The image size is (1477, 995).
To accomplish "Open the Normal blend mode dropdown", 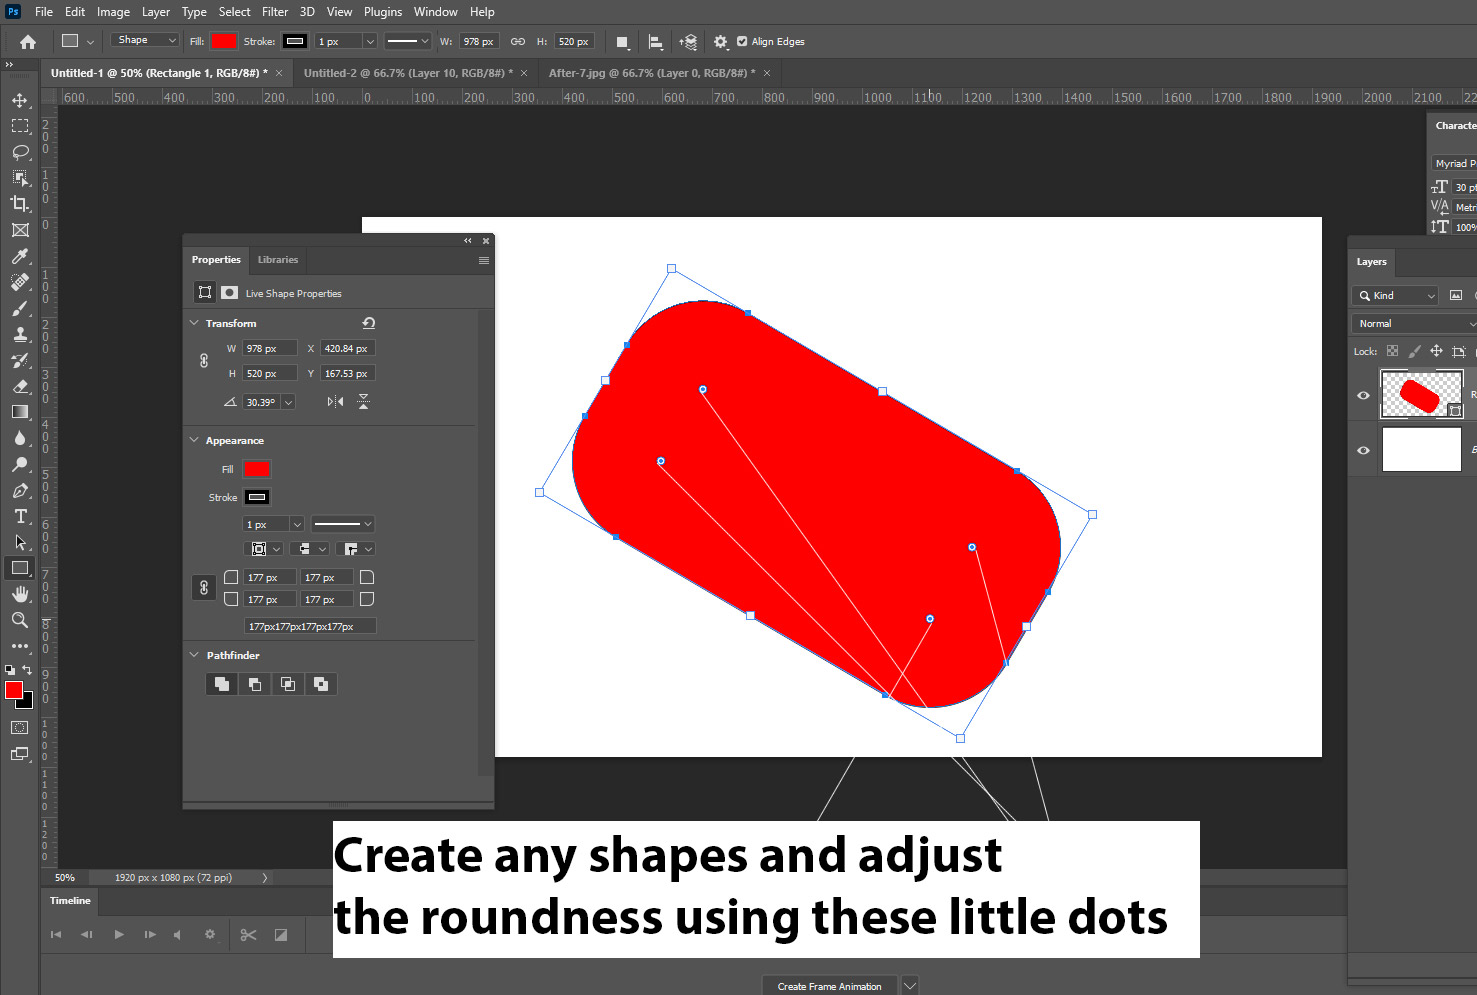I will [x=1413, y=324].
